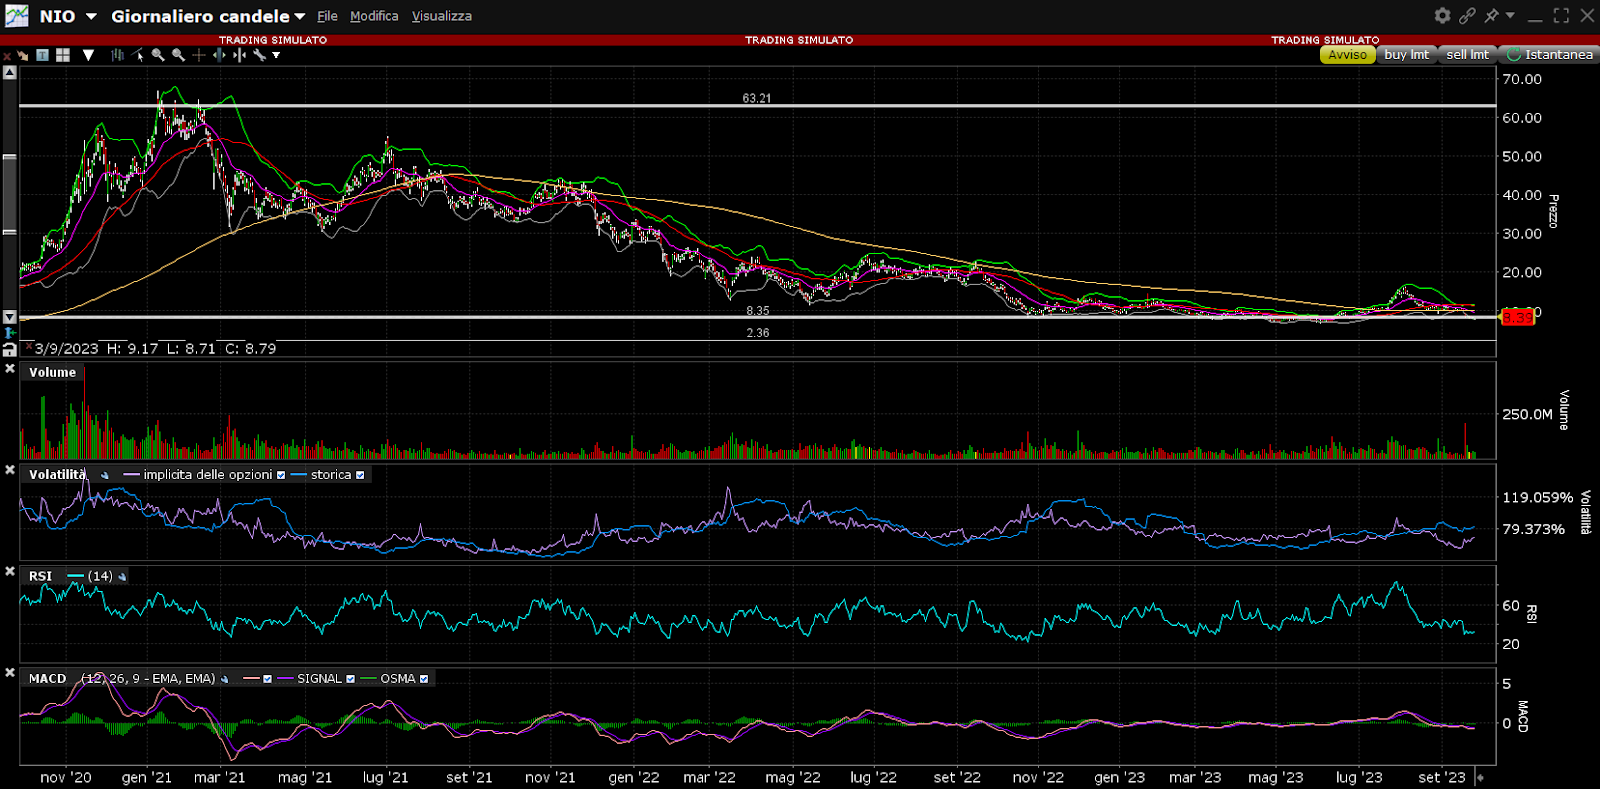Activate the crosshair cursor tool
The height and width of the screenshot is (789, 1600).
pos(199,55)
